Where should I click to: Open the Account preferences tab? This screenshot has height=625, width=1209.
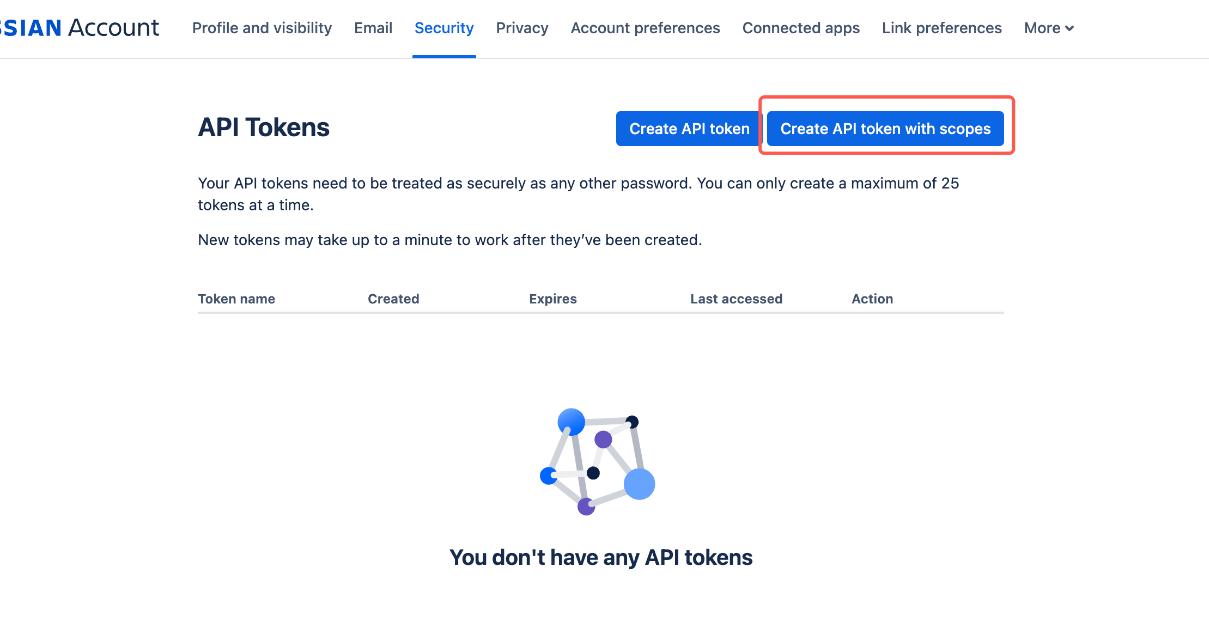click(x=645, y=28)
